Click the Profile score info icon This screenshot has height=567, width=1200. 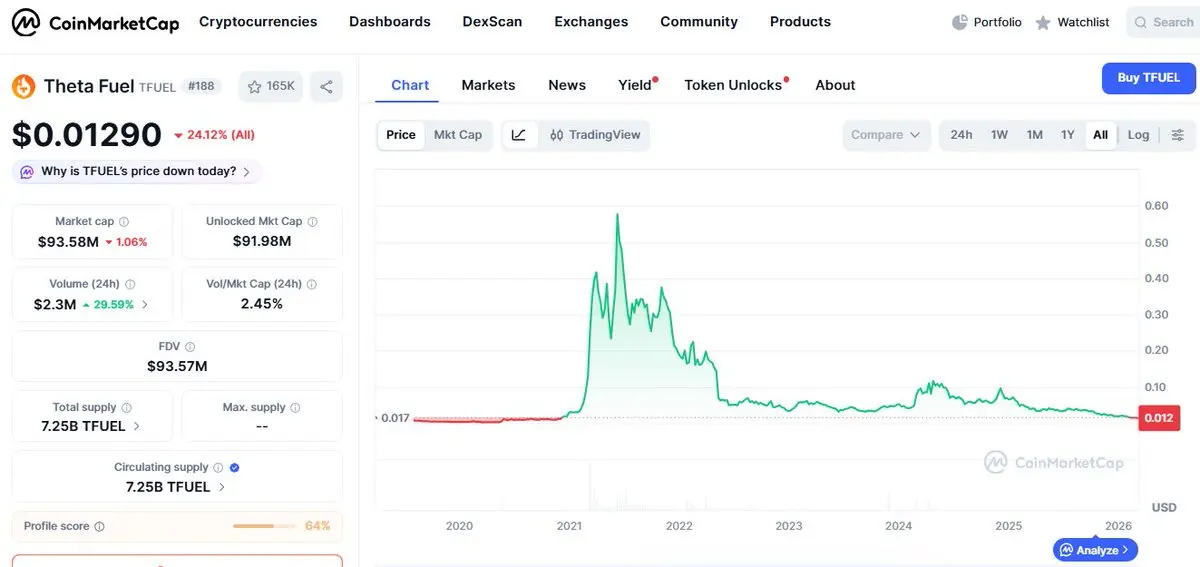tap(99, 527)
